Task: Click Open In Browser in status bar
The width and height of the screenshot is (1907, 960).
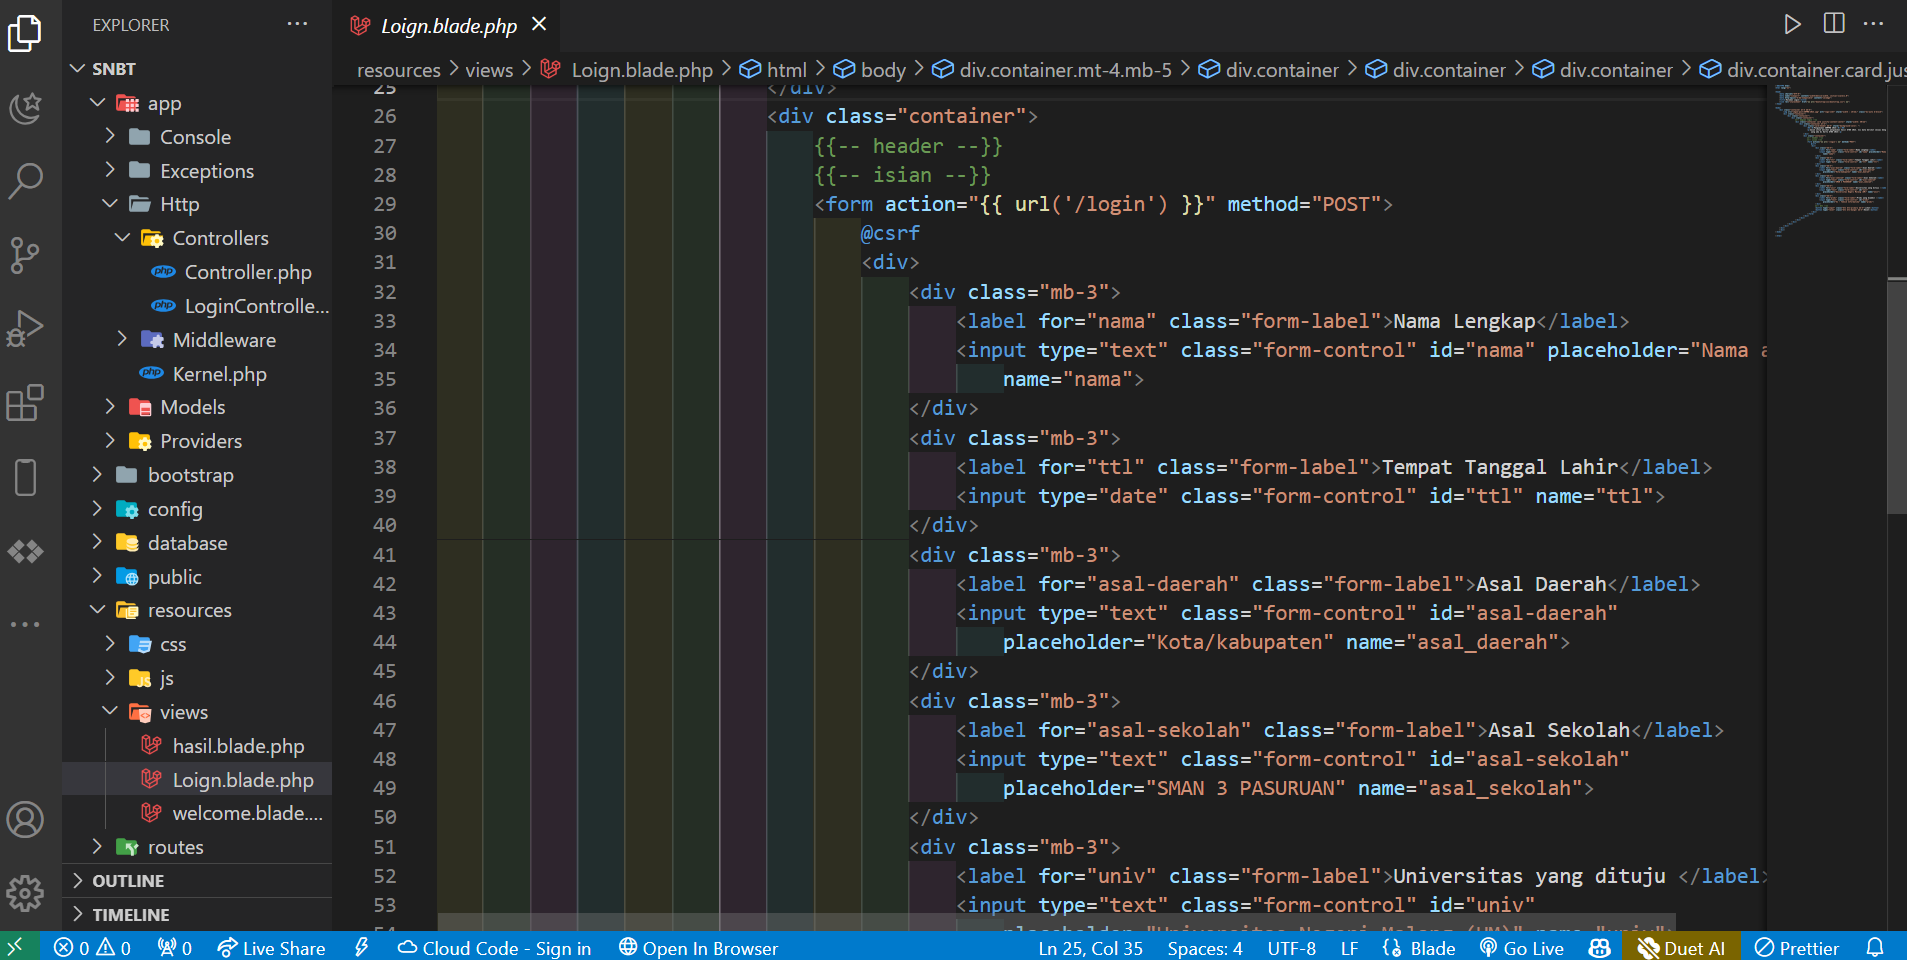Action: click(698, 948)
